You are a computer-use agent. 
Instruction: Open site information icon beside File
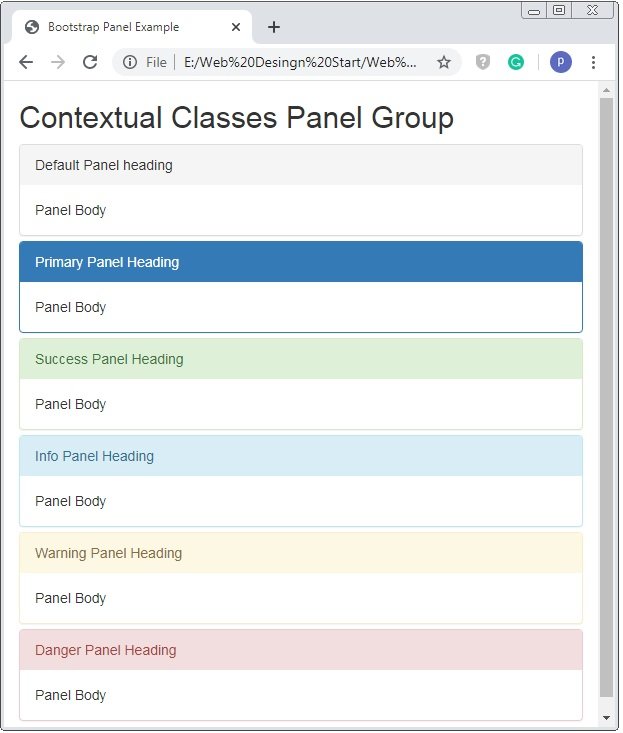pos(130,62)
